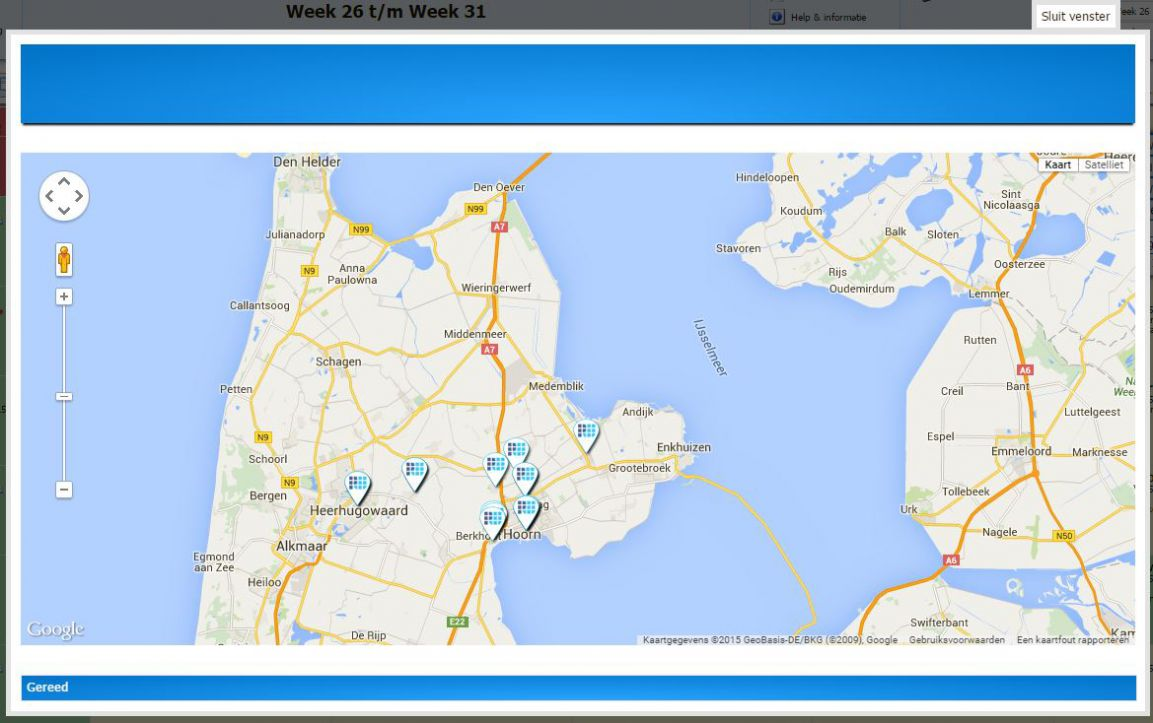Click the Gereed status text
This screenshot has width=1153, height=723.
pyautogui.click(x=47, y=687)
